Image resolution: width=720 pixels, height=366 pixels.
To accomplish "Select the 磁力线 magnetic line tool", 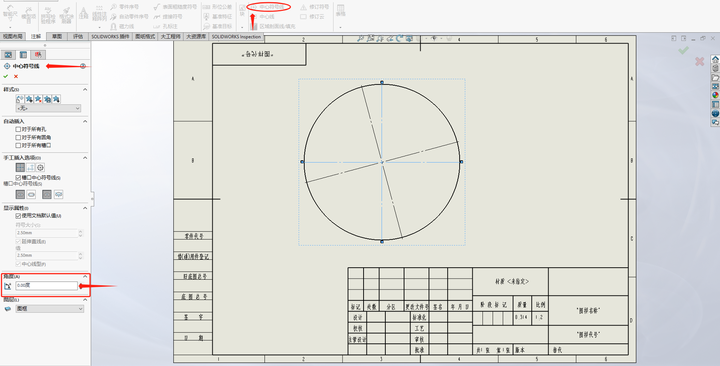I will [122, 27].
